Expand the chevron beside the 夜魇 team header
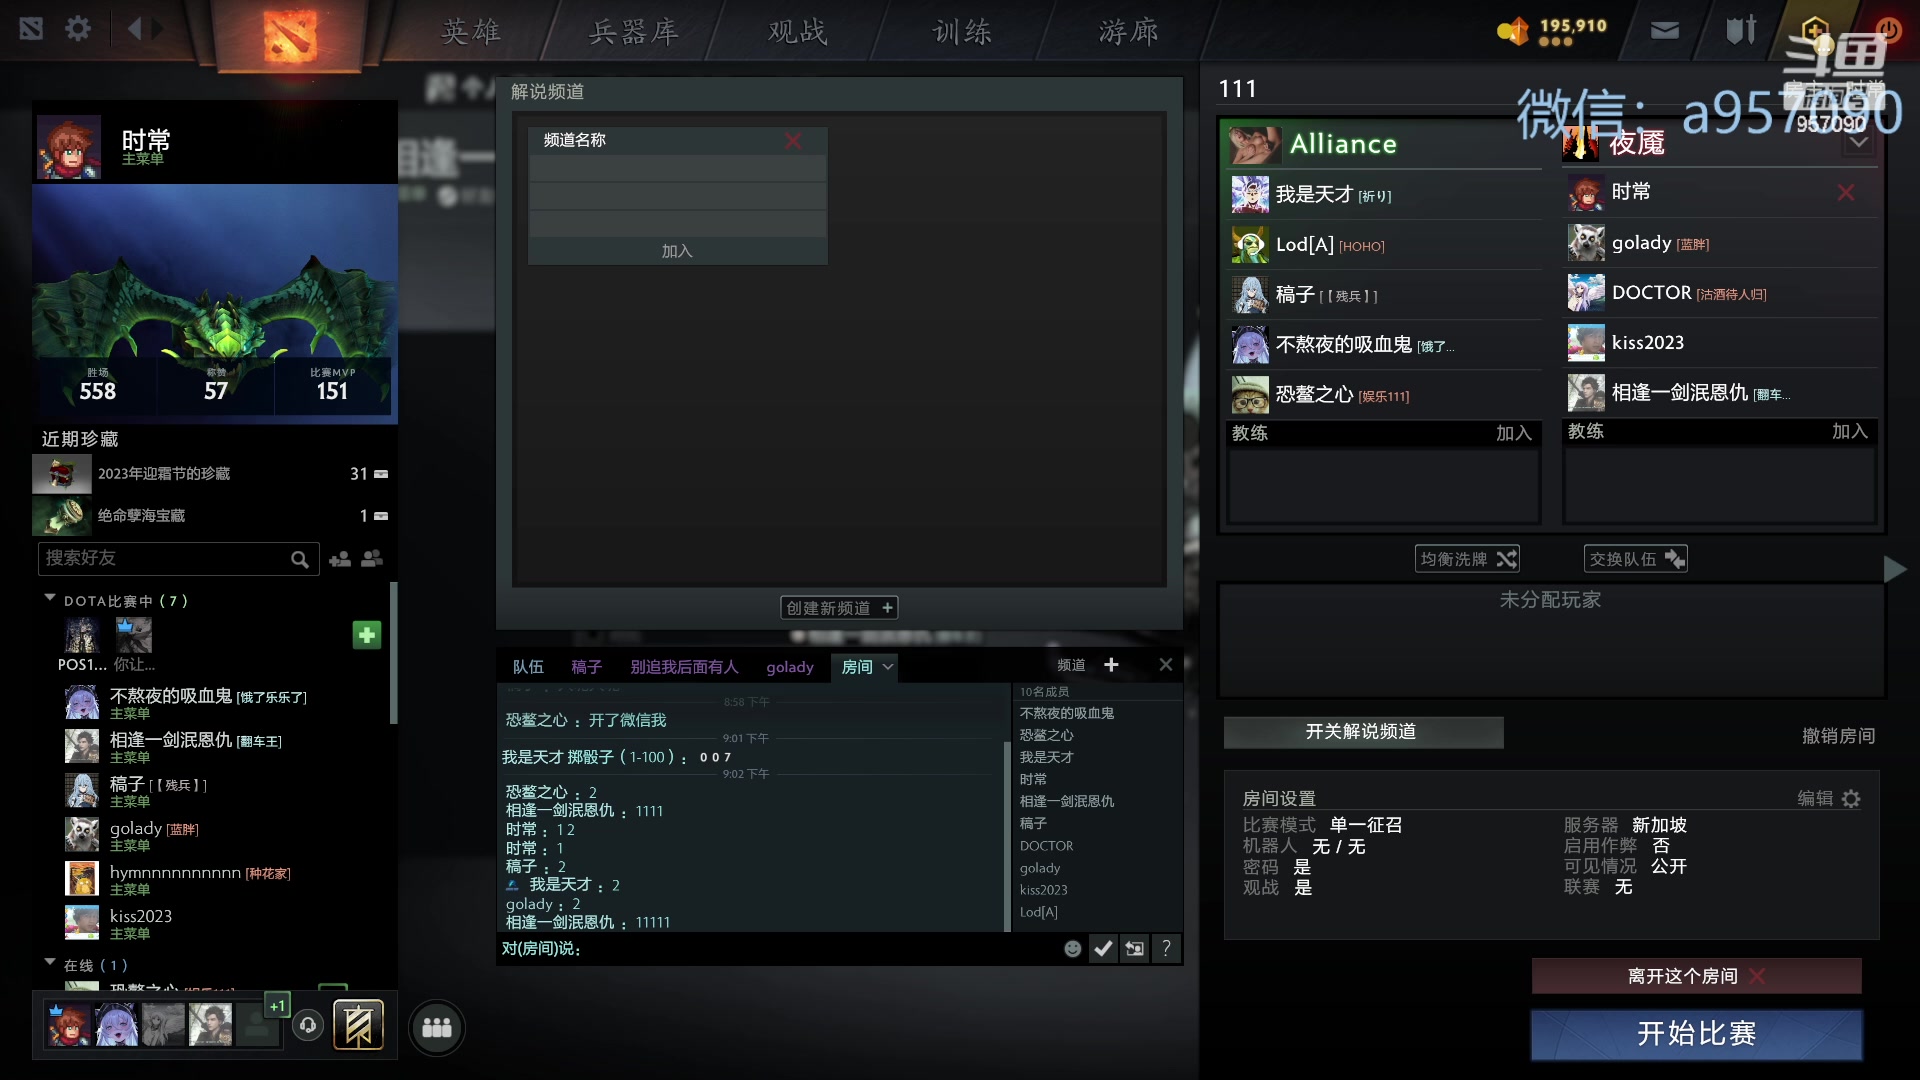1920x1080 pixels. click(1860, 142)
